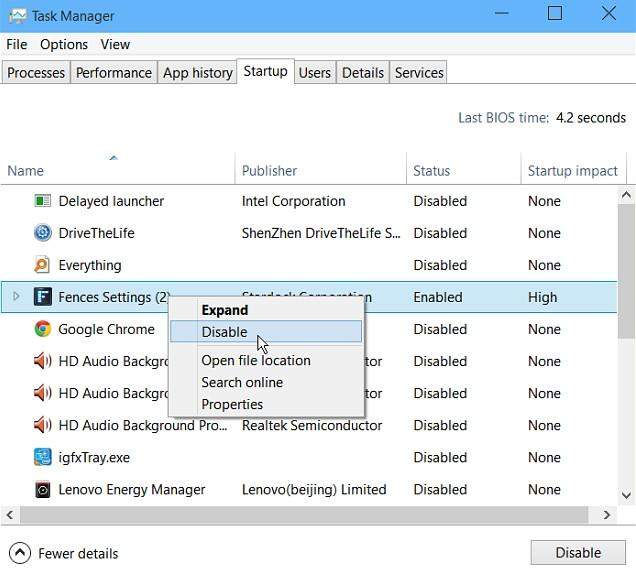The height and width of the screenshot is (579, 636).
Task: Click the Enabled status of Fences Settings
Action: tap(438, 297)
